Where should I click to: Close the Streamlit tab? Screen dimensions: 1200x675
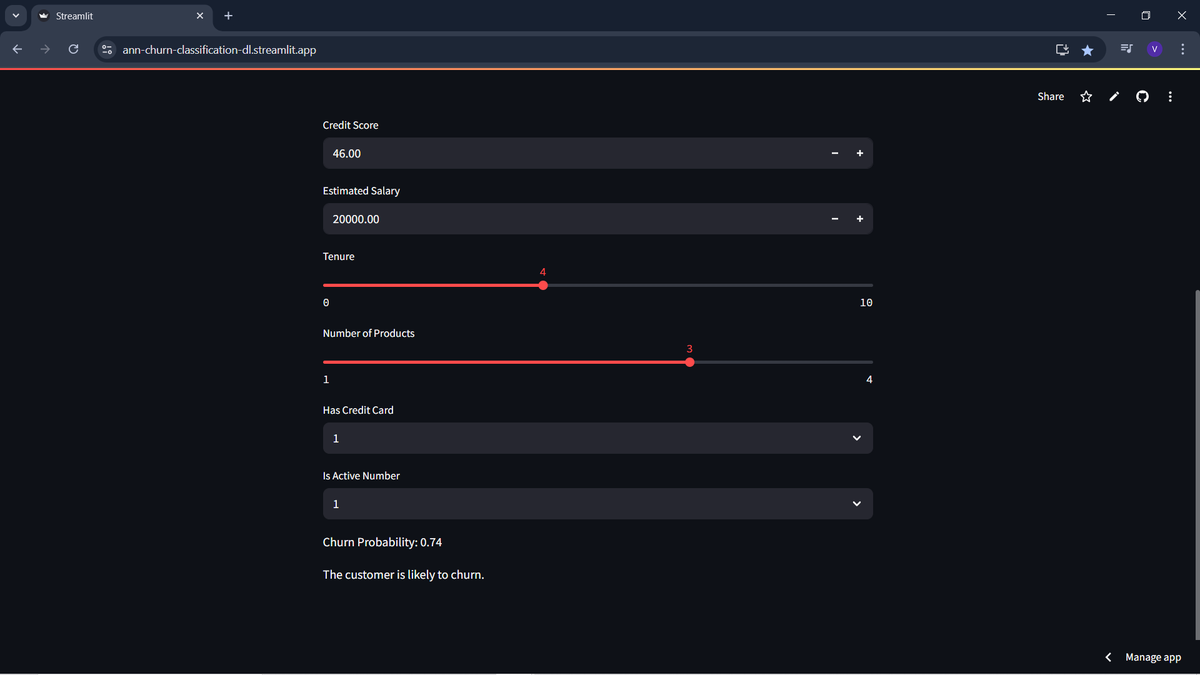click(199, 16)
